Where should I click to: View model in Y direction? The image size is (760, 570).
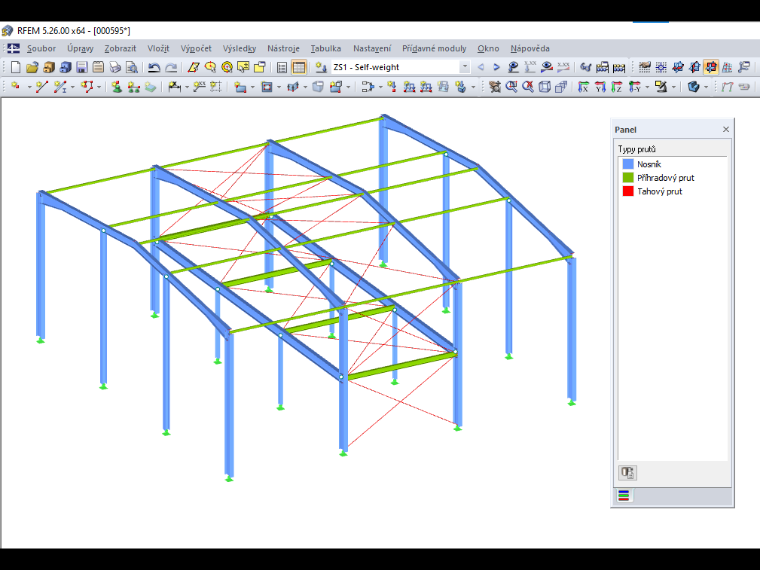[600, 87]
